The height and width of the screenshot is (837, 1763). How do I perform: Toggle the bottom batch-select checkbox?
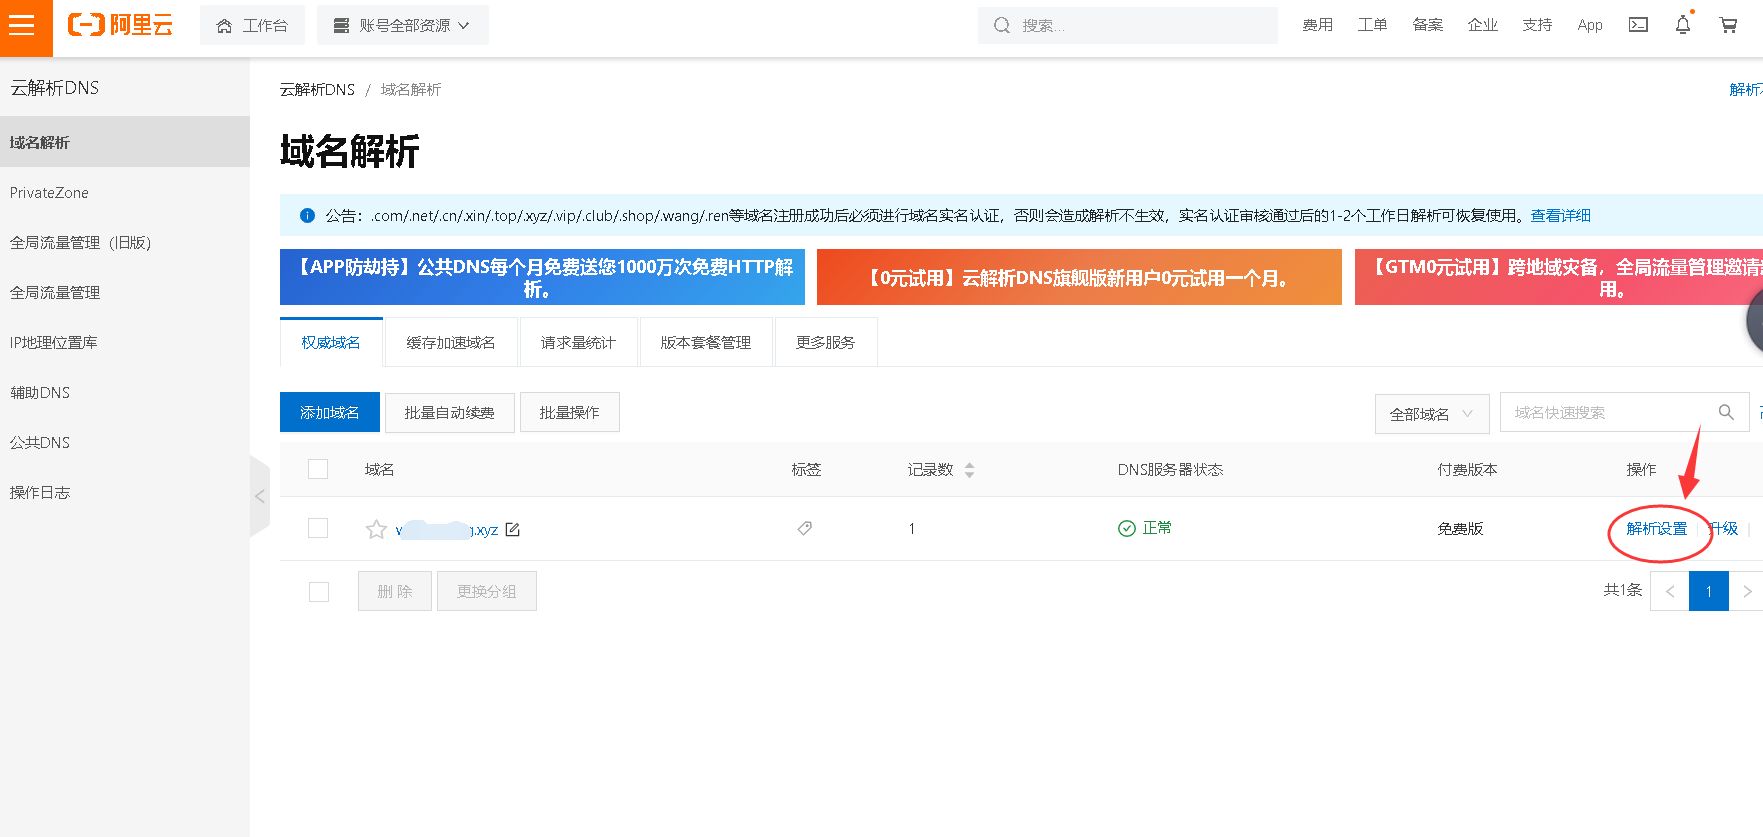(318, 591)
